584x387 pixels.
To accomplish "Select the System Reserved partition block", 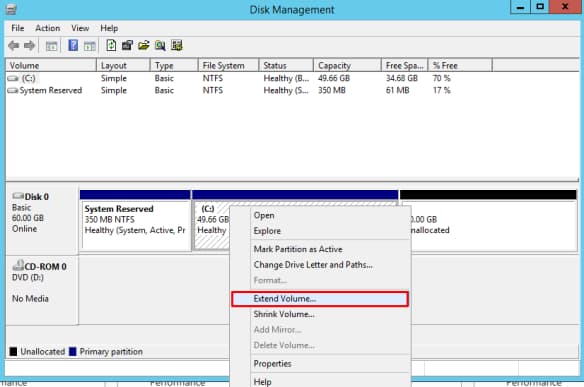I will 135,220.
